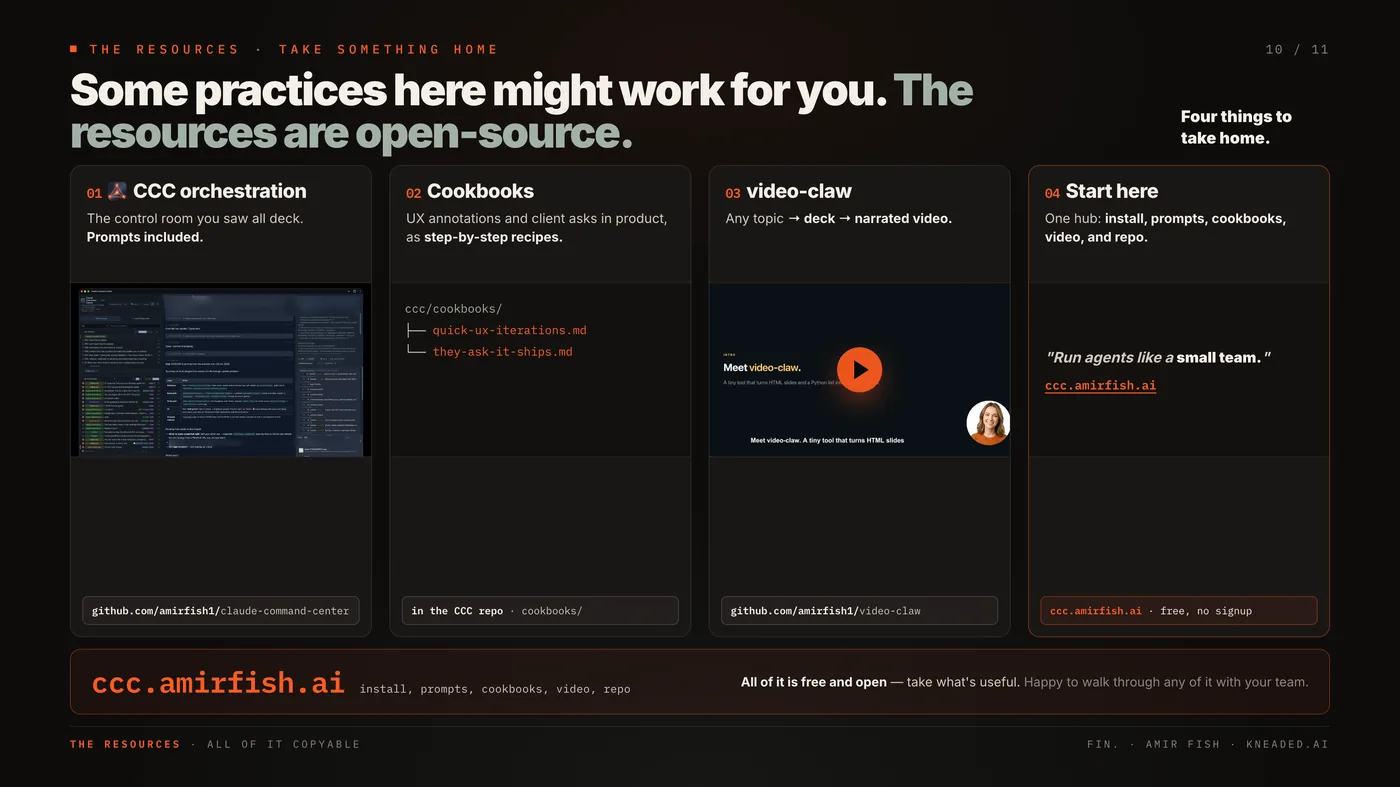Image resolution: width=1400 pixels, height=787 pixels.
Task: Open the large ccc.amirfish.ai banner link
Action: [x=218, y=682]
